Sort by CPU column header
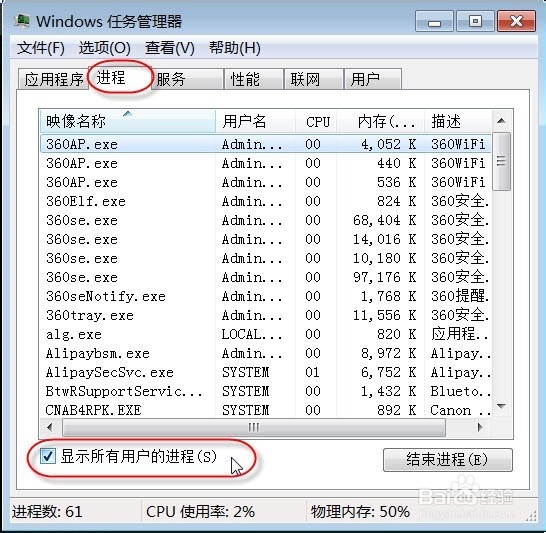 tap(316, 122)
